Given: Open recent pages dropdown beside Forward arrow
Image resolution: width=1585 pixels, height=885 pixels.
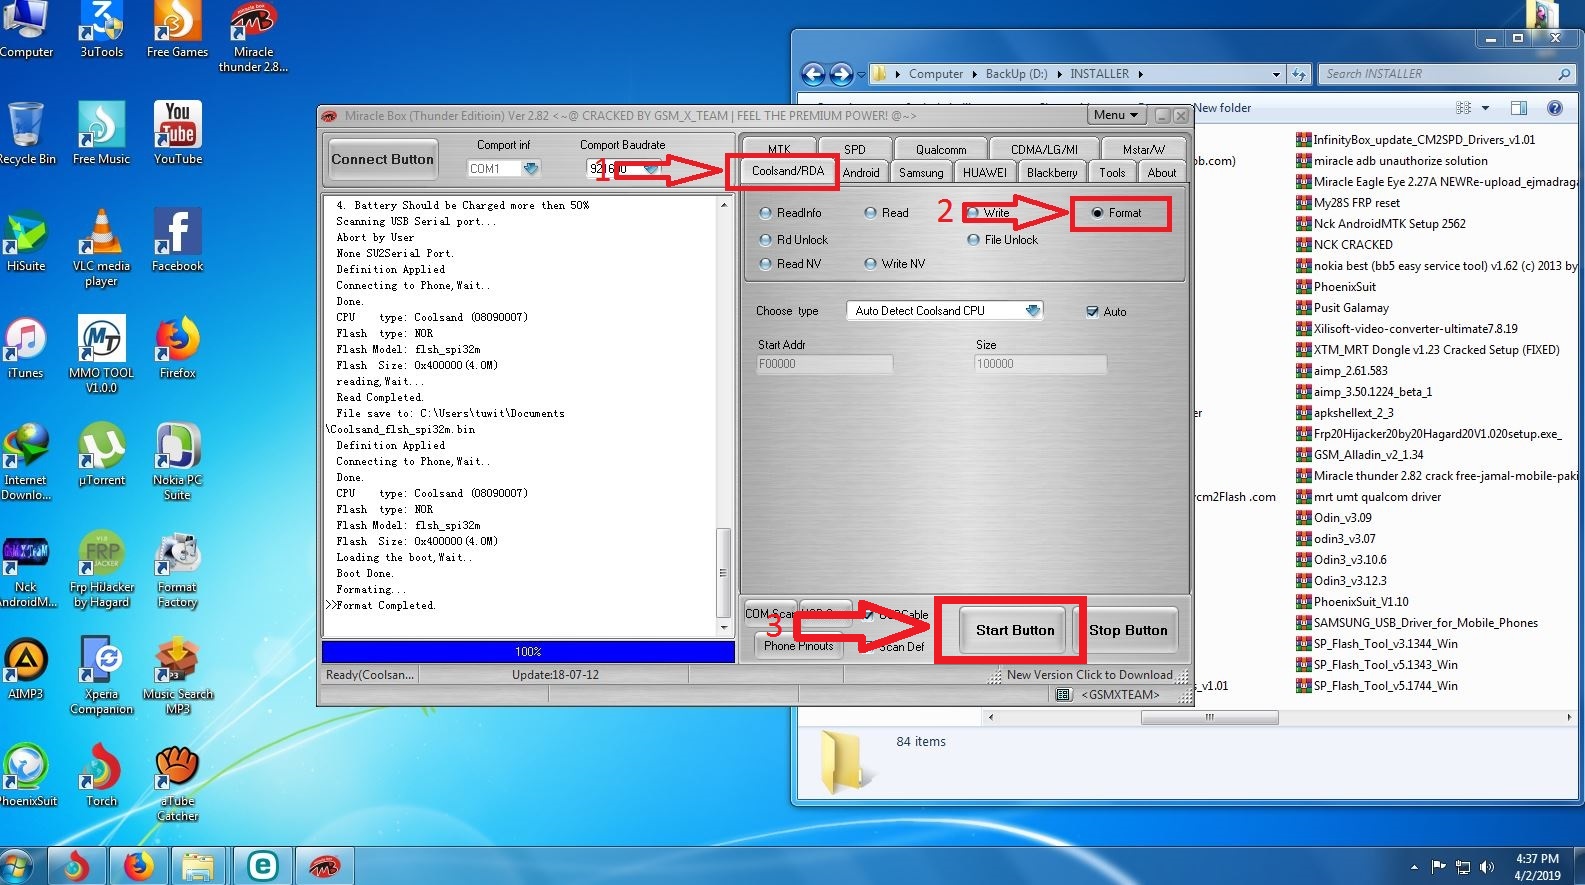Looking at the screenshot, I should coord(862,74).
